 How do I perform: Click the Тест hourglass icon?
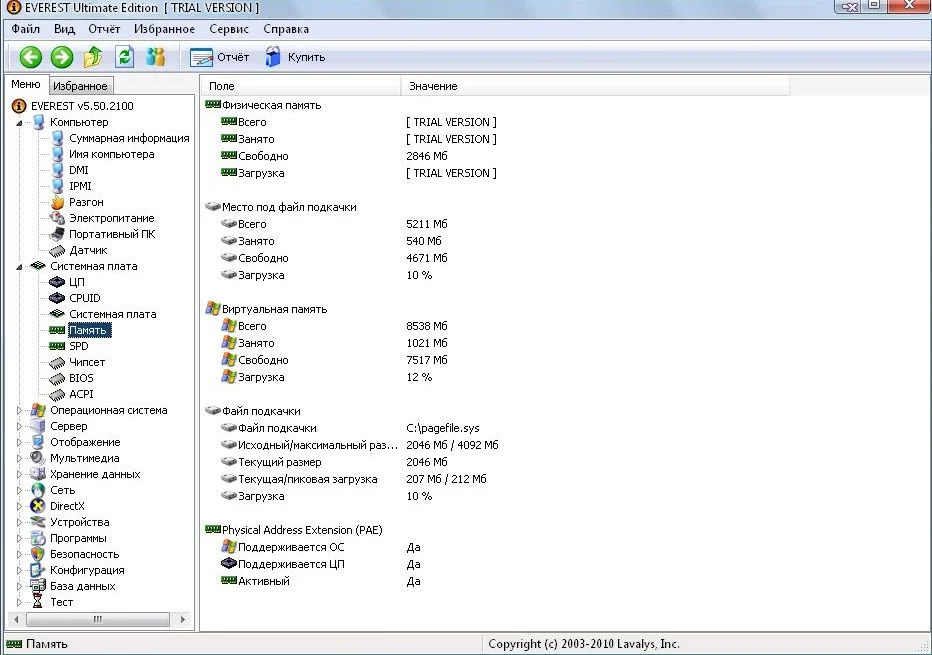click(37, 602)
